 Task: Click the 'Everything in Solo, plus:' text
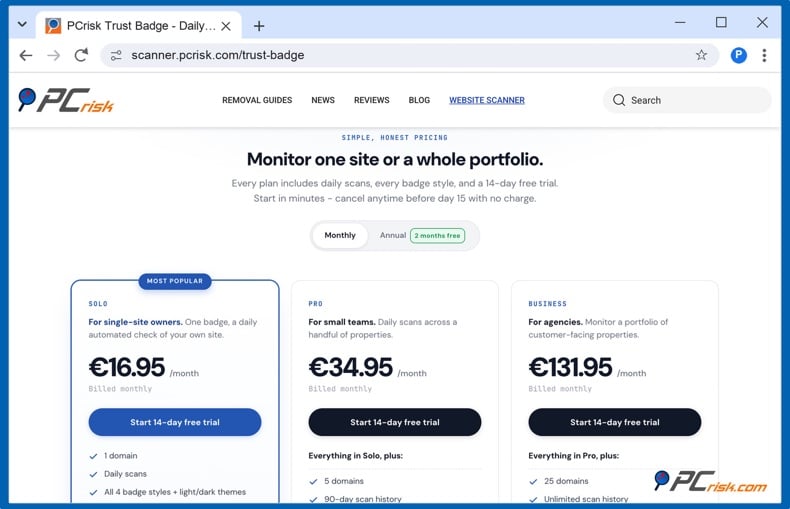pyautogui.click(x=356, y=456)
